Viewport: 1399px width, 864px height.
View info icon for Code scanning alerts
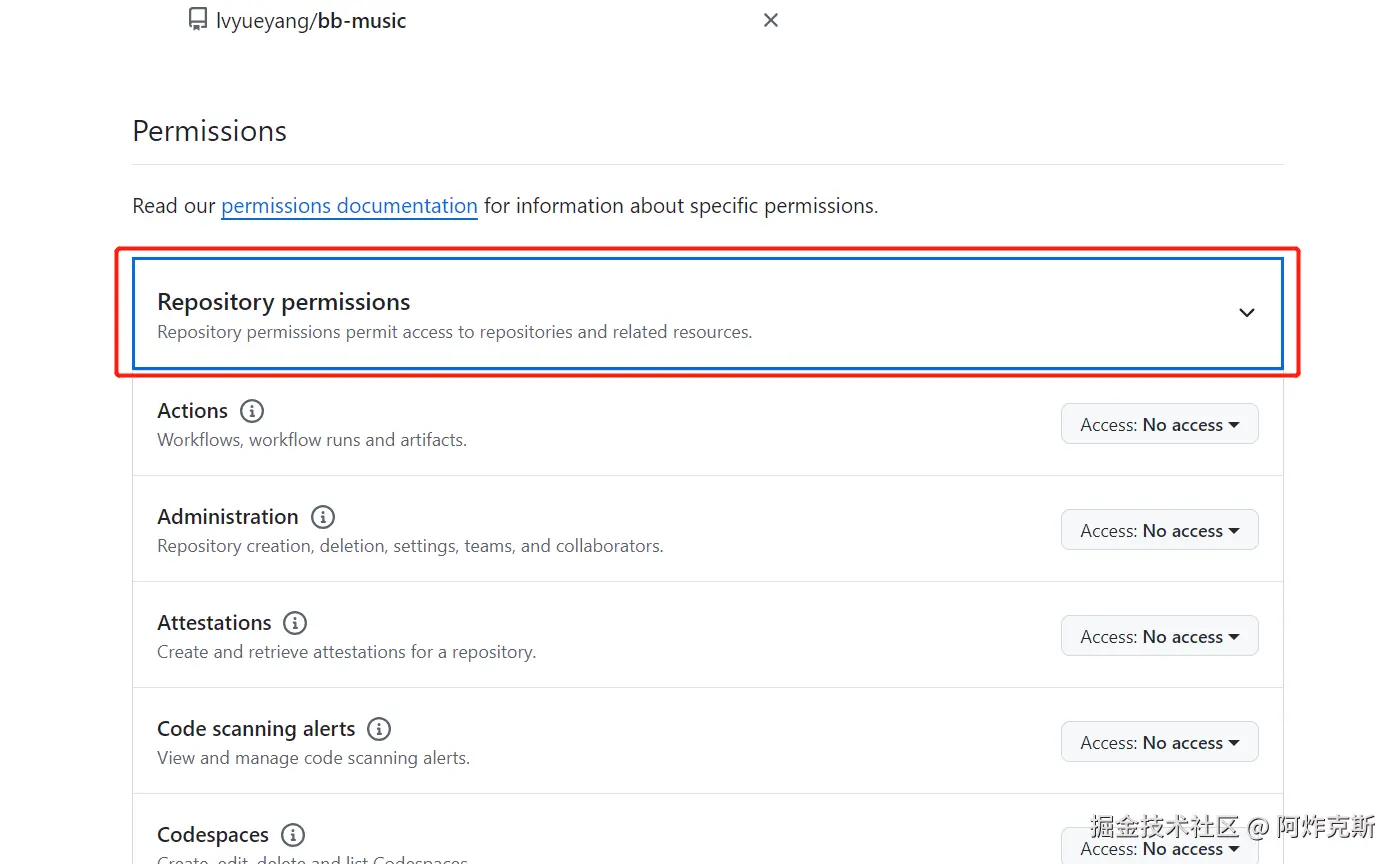tap(379, 729)
